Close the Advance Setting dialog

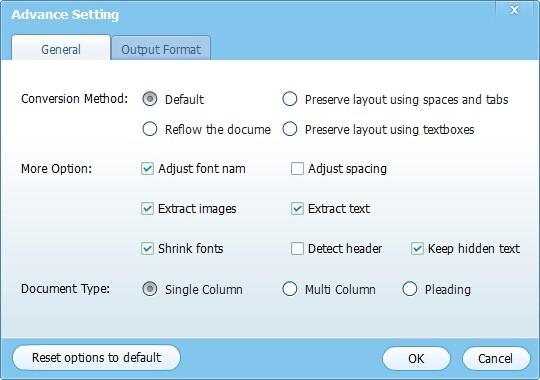click(x=515, y=10)
